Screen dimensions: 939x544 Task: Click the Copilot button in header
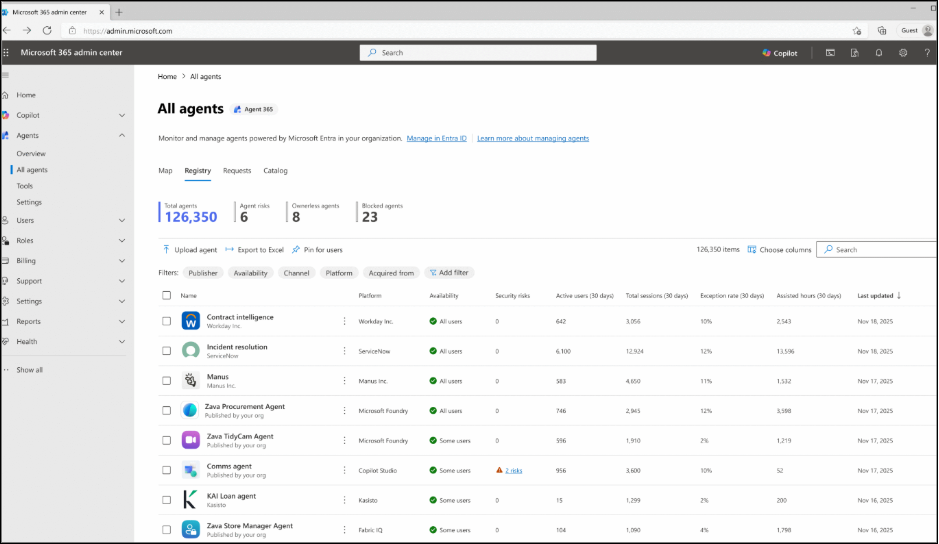point(780,53)
